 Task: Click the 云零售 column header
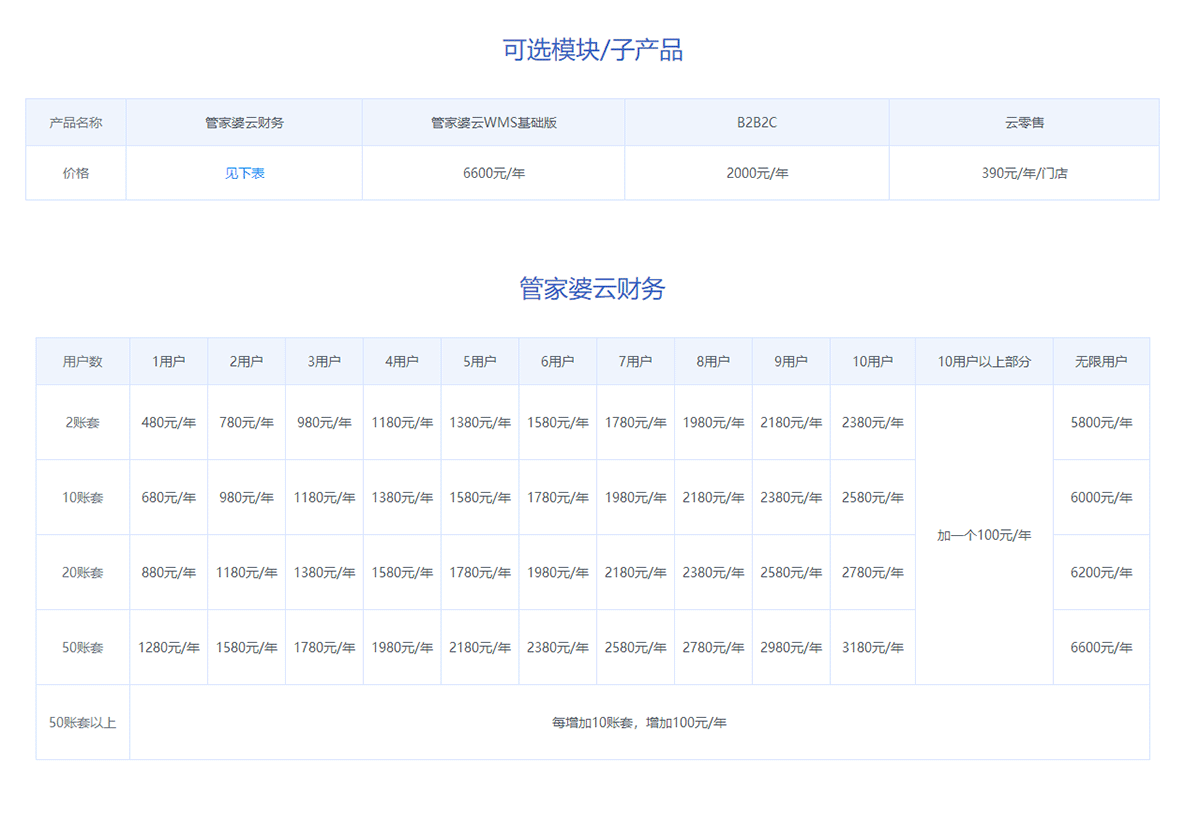[1024, 123]
